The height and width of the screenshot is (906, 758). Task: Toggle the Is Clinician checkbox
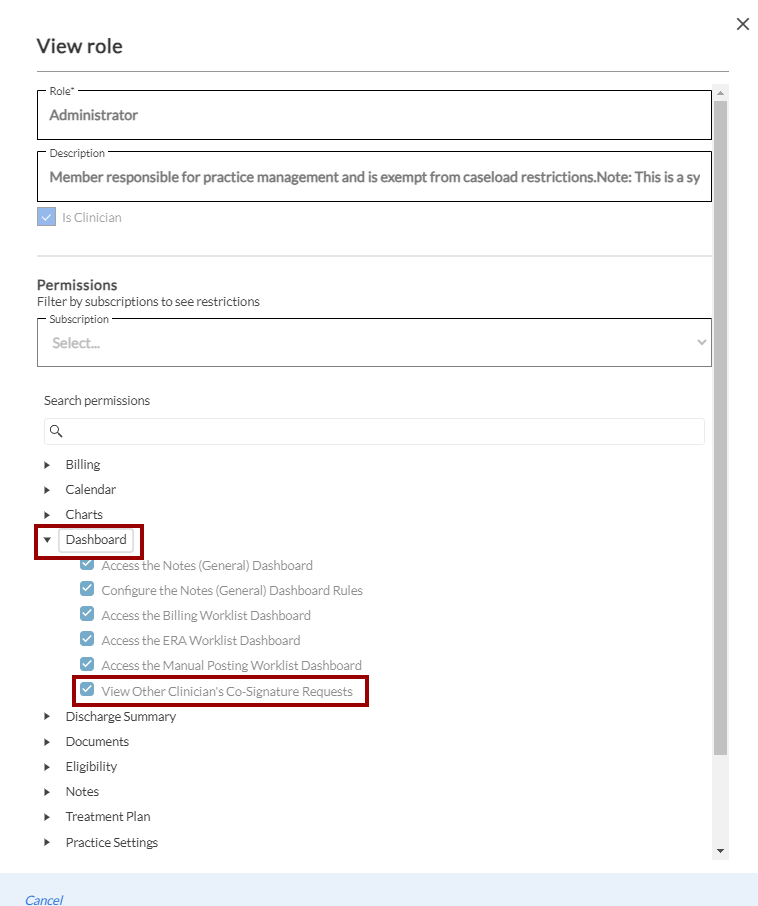[46, 217]
